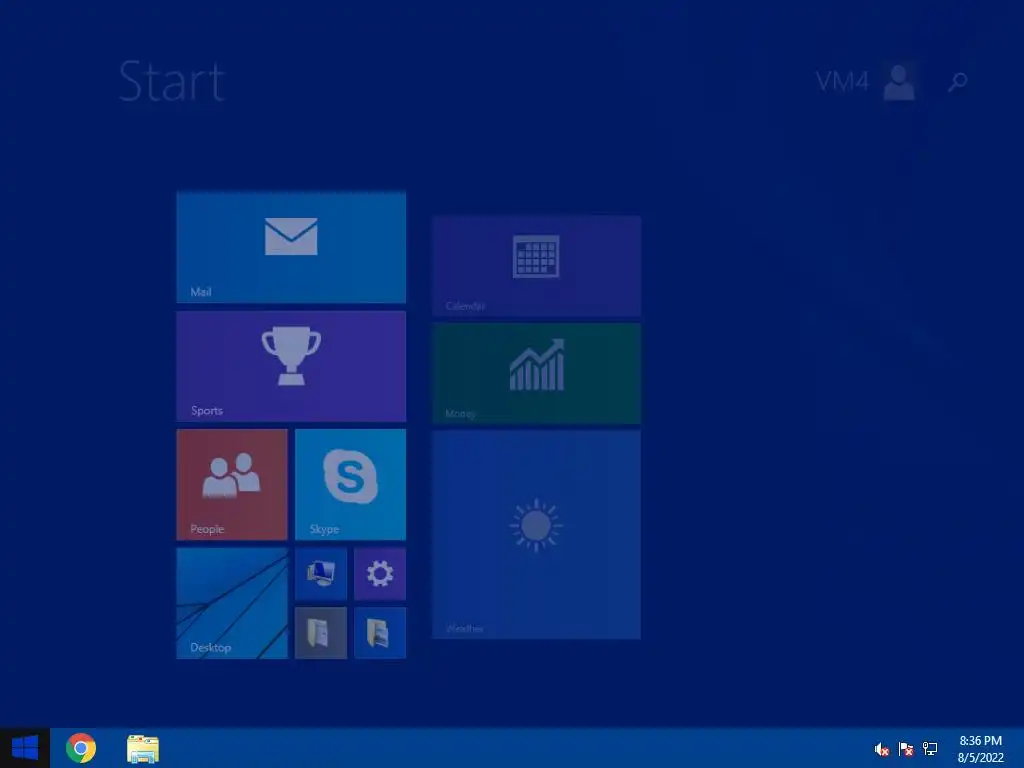1024x768 pixels.
Task: Open the This PC computer tile
Action: click(x=321, y=574)
